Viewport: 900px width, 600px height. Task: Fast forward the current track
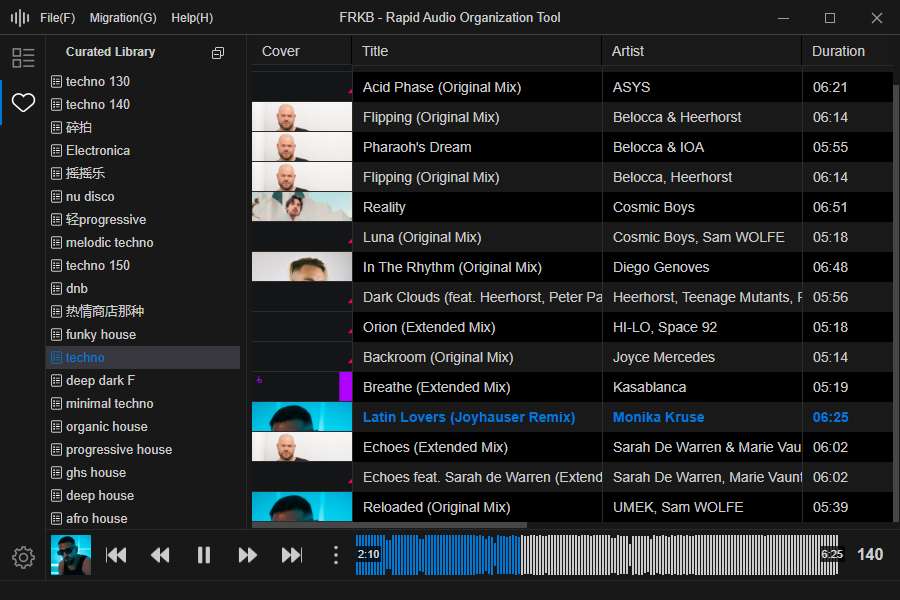[x=248, y=555]
